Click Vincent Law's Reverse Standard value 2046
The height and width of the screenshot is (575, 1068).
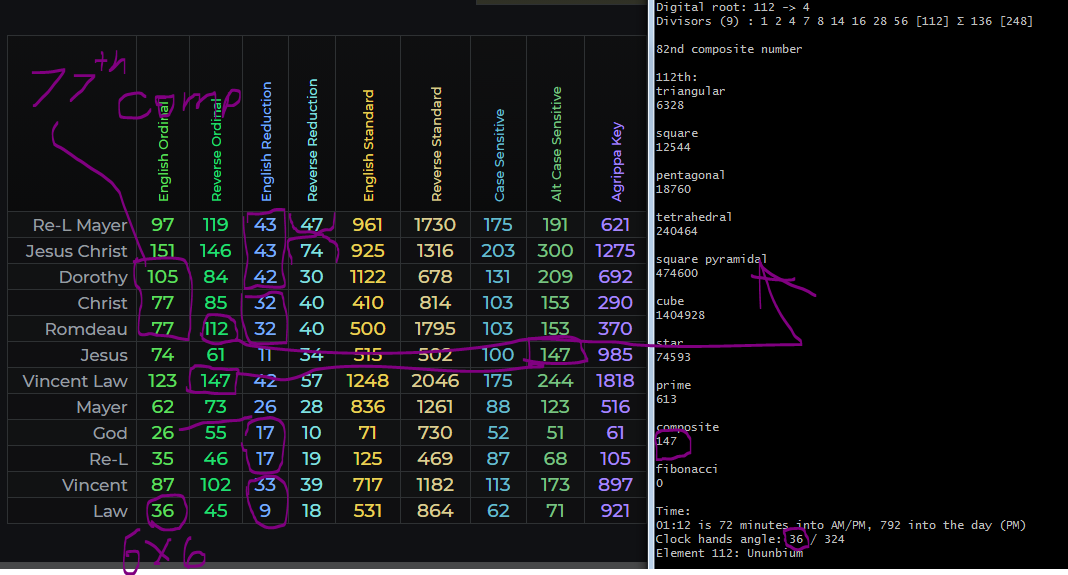tap(434, 381)
